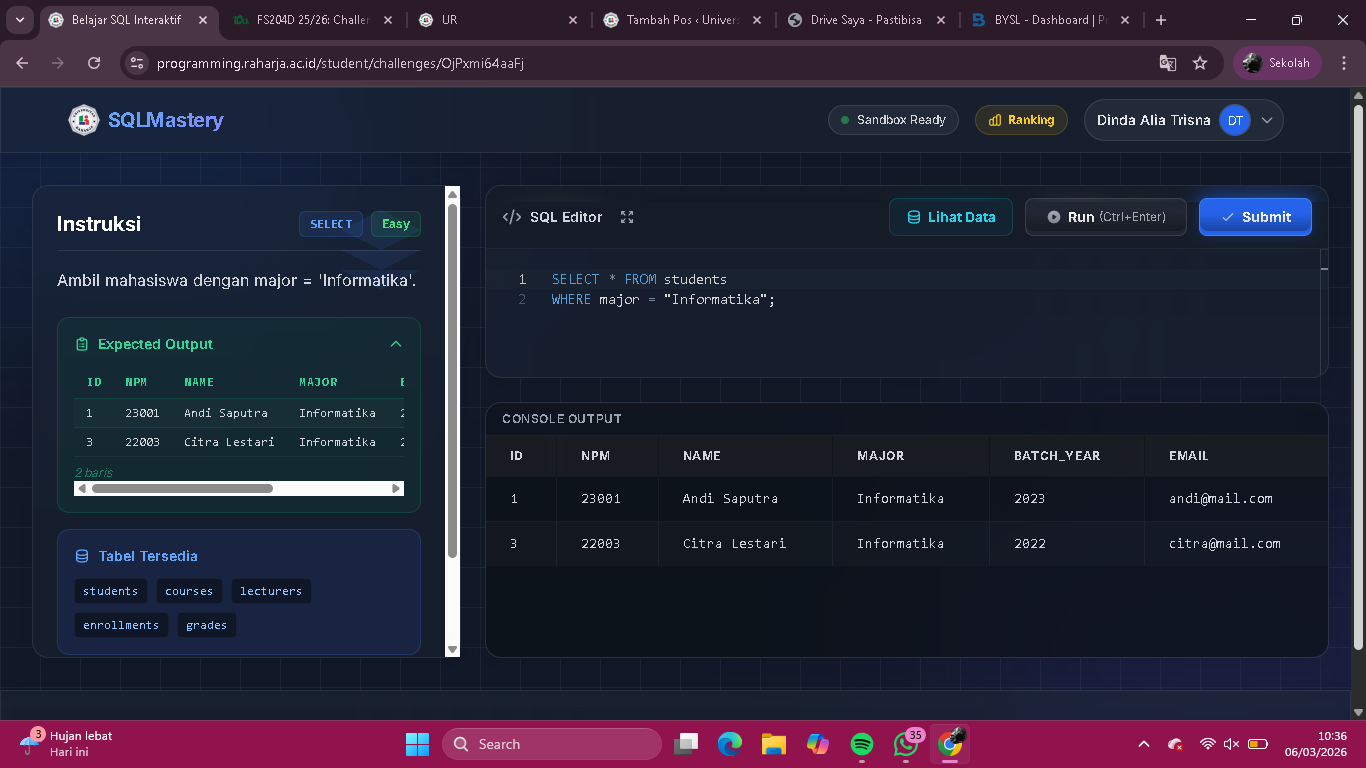Click inside the SQL editor text area

900,330
